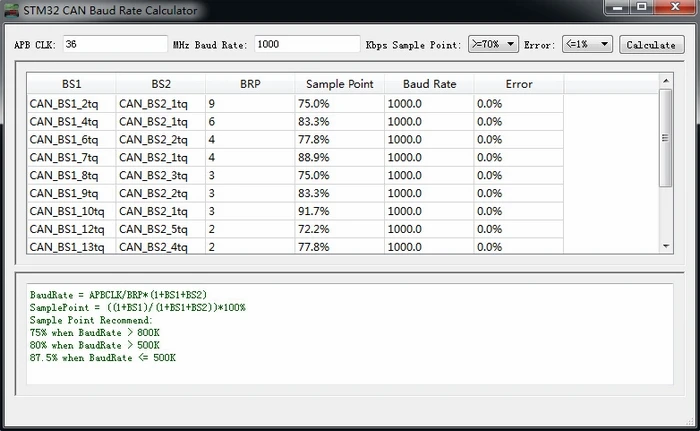700x431 pixels.
Task: Close the calculator window
Action: 675,7
